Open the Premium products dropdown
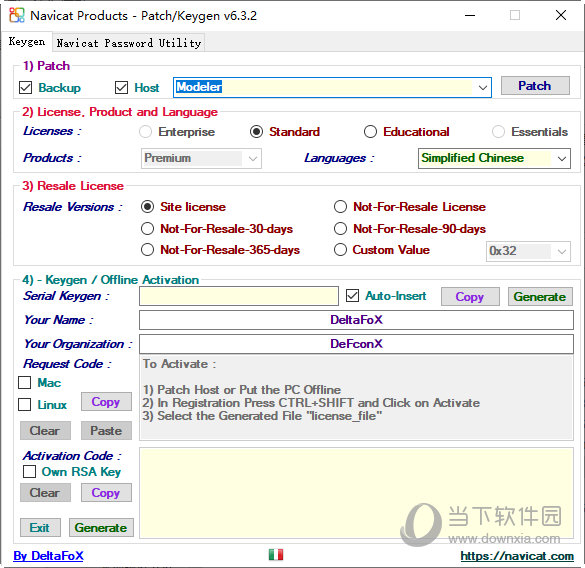This screenshot has height=568, width=585. pos(201,158)
